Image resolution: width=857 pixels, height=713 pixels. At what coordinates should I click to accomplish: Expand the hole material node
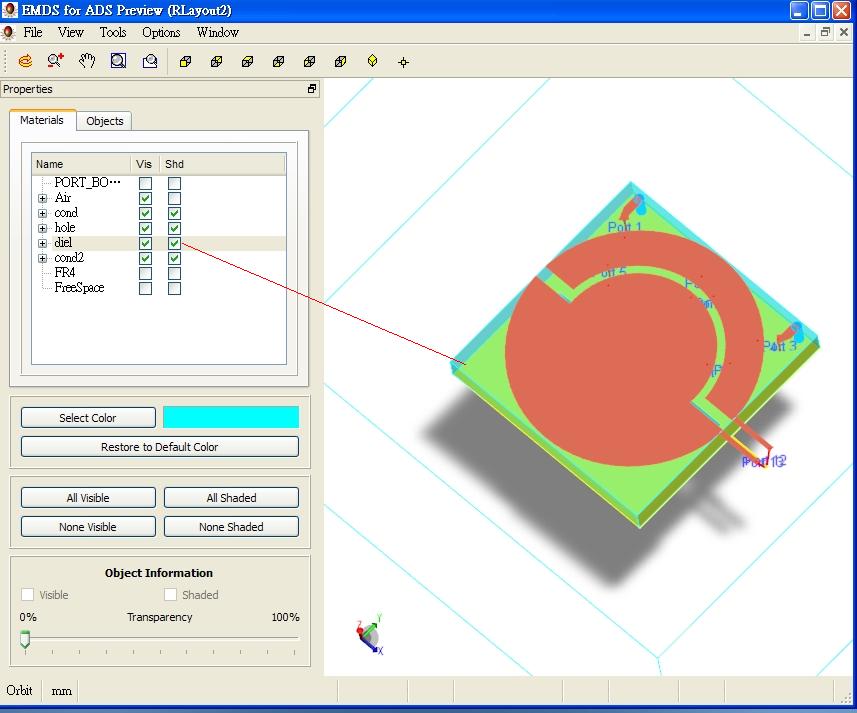pyautogui.click(x=43, y=228)
